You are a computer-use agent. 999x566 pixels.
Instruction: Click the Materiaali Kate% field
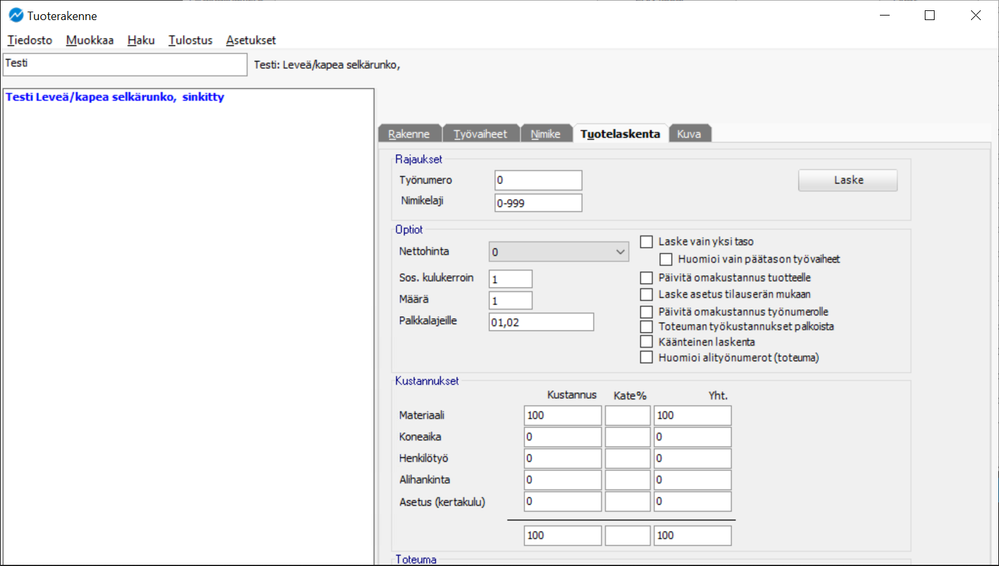[x=628, y=416]
